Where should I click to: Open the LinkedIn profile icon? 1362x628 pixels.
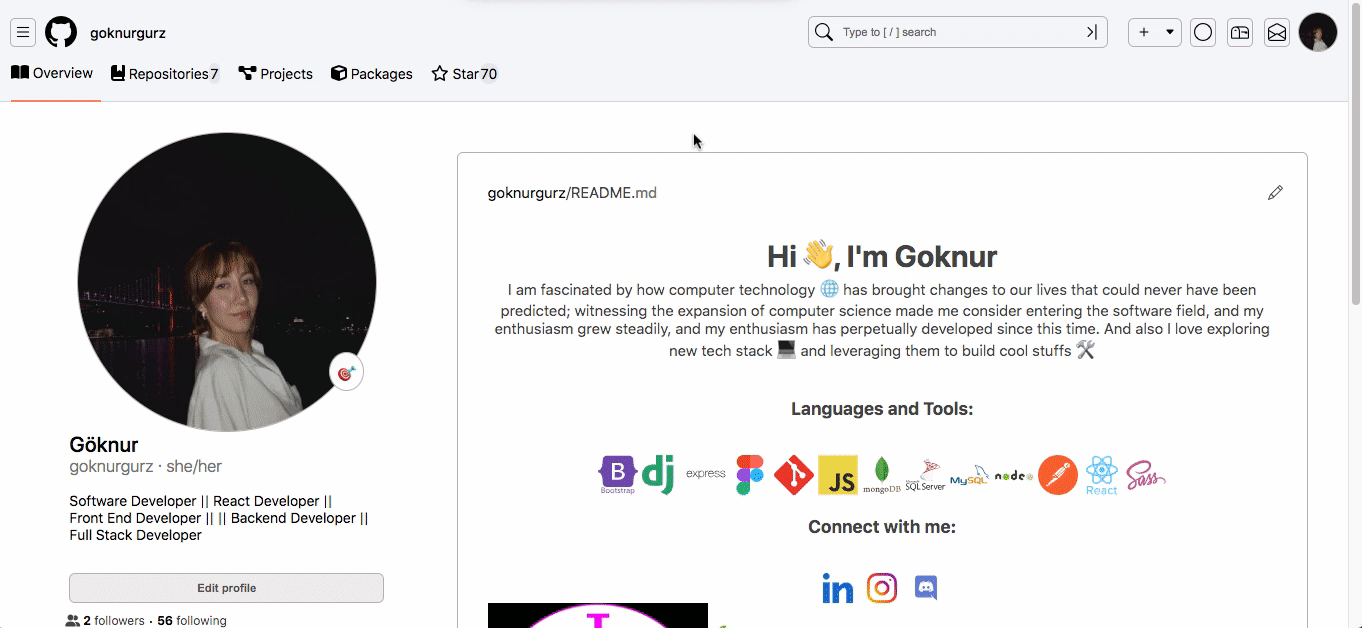coord(837,588)
